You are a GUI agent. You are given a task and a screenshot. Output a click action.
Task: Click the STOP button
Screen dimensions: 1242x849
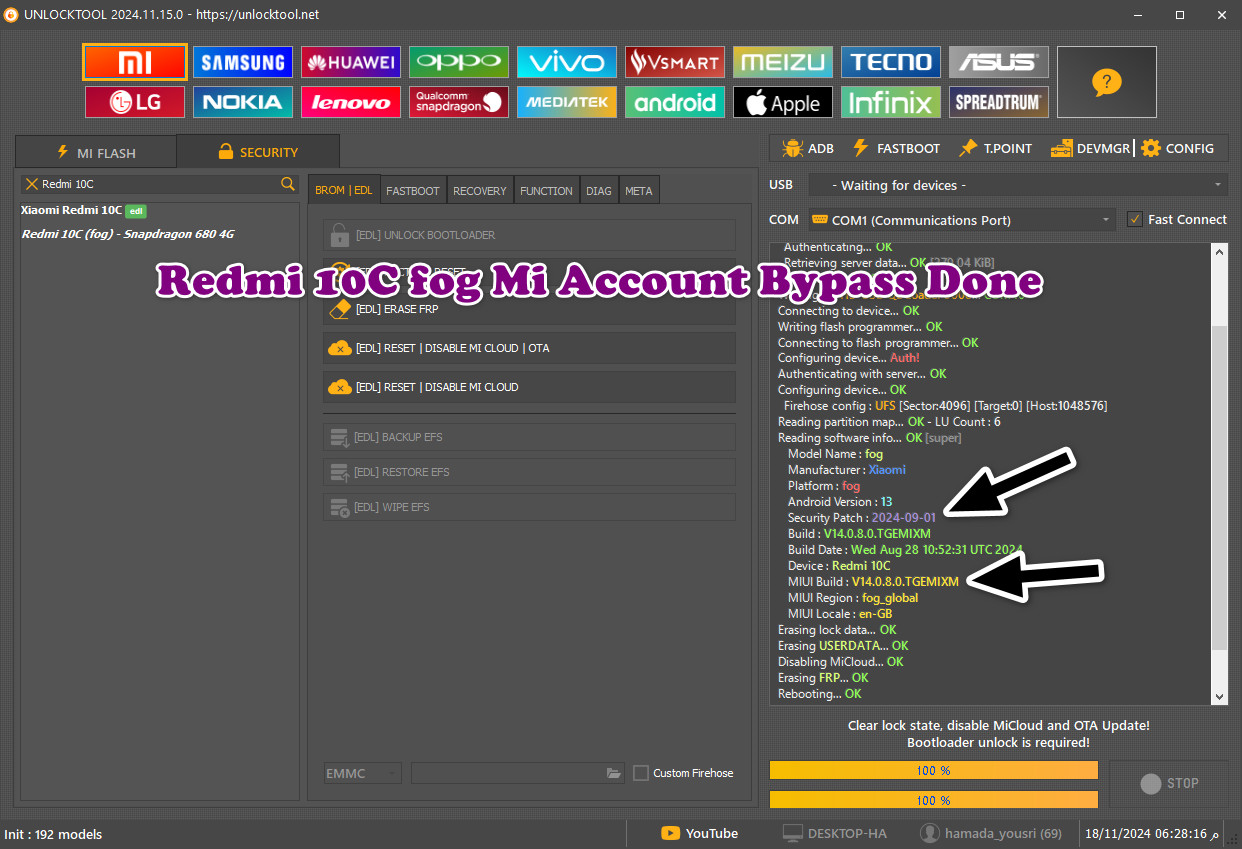pyautogui.click(x=1168, y=783)
